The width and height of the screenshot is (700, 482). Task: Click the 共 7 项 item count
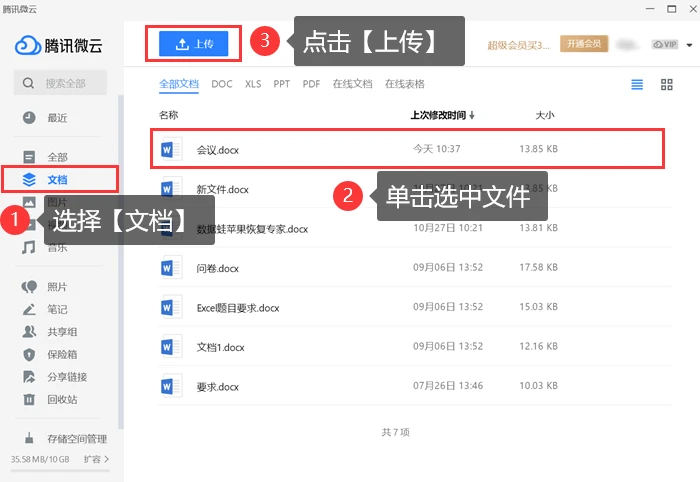(396, 432)
